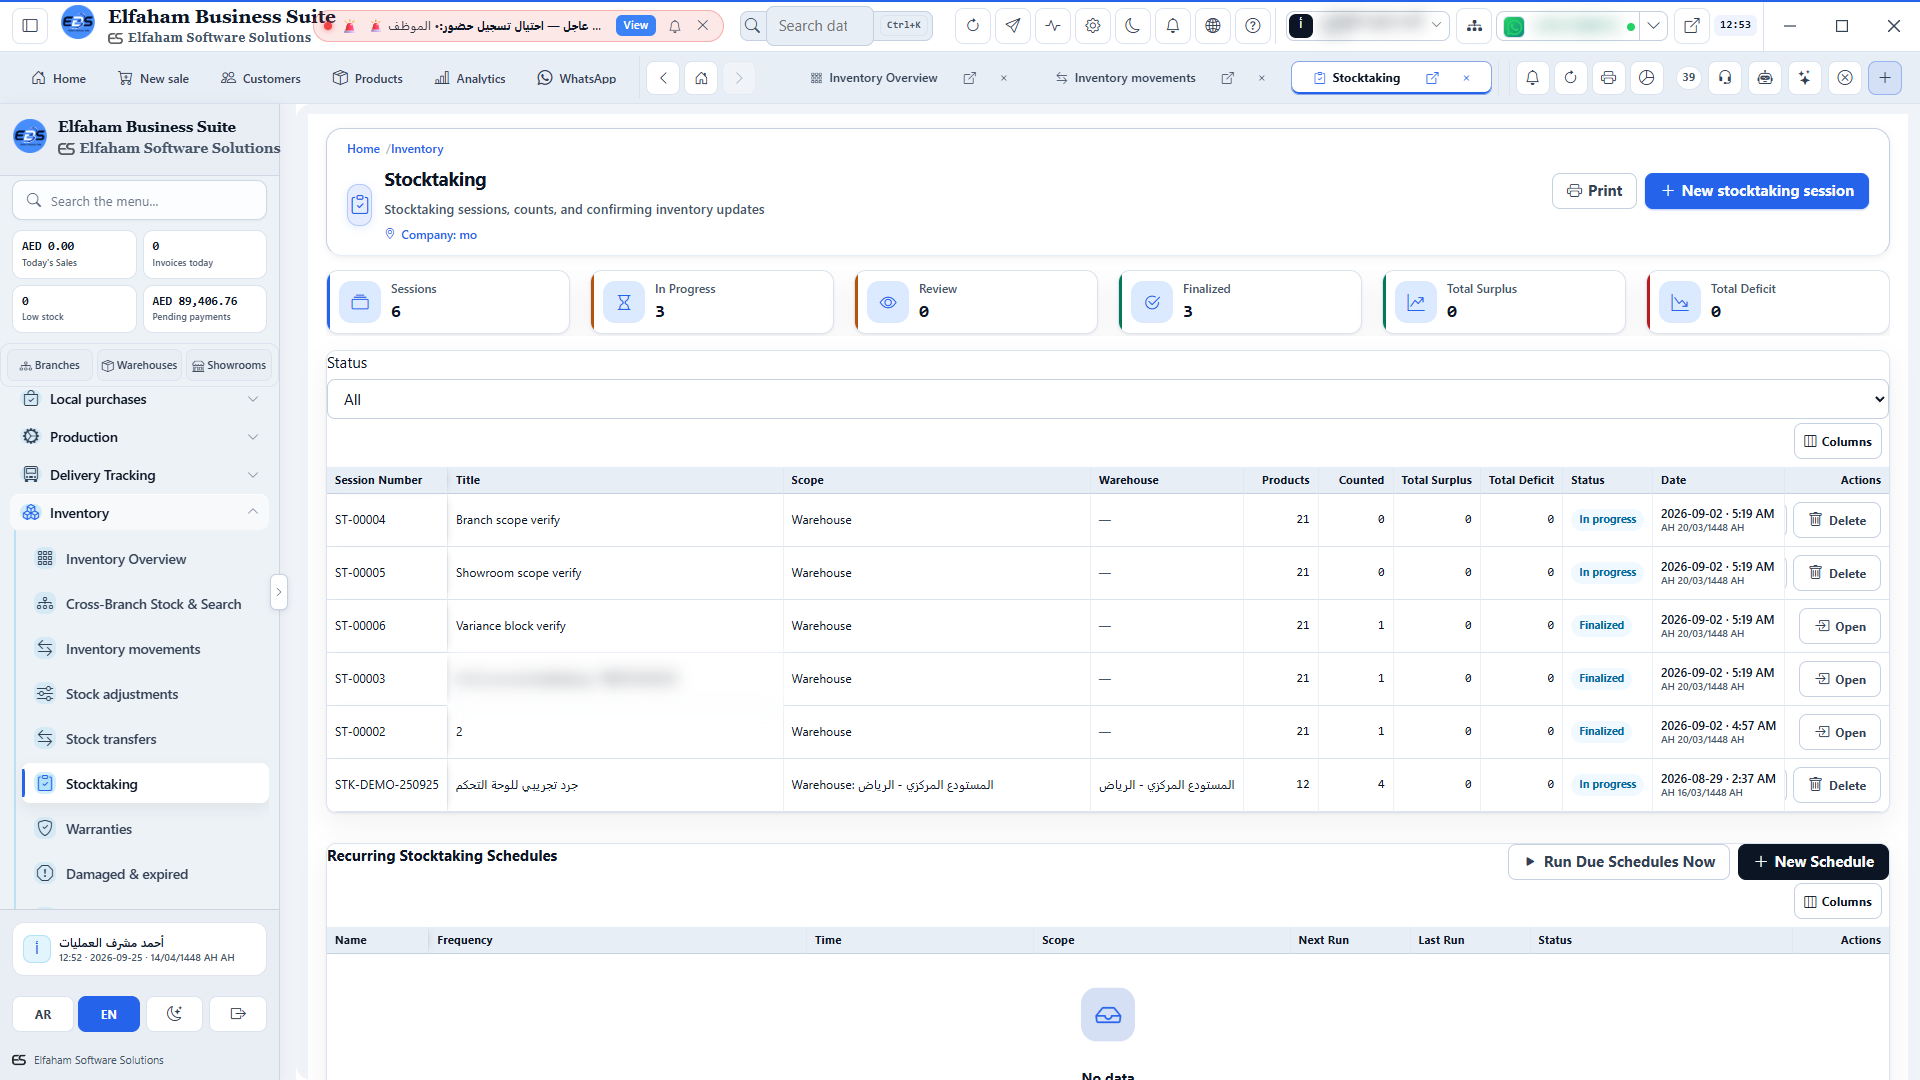Screen dimensions: 1920x1080
Task: Click the help question mark icon
Action: [x=1253, y=26]
